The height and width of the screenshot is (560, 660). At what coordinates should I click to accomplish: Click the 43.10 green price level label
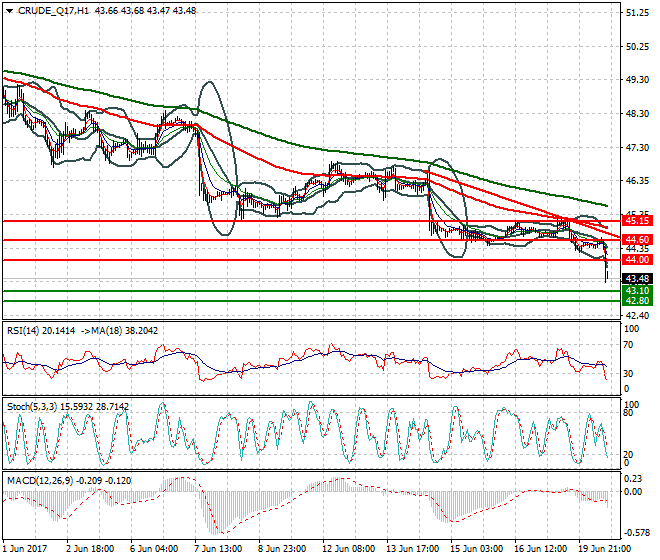pyautogui.click(x=637, y=291)
